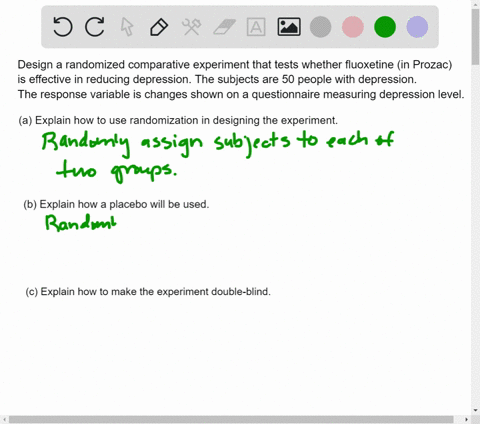Viewport: 480px width, 424px height.
Task: Click the horizontal scrollbar thumb
Action: click(231, 420)
